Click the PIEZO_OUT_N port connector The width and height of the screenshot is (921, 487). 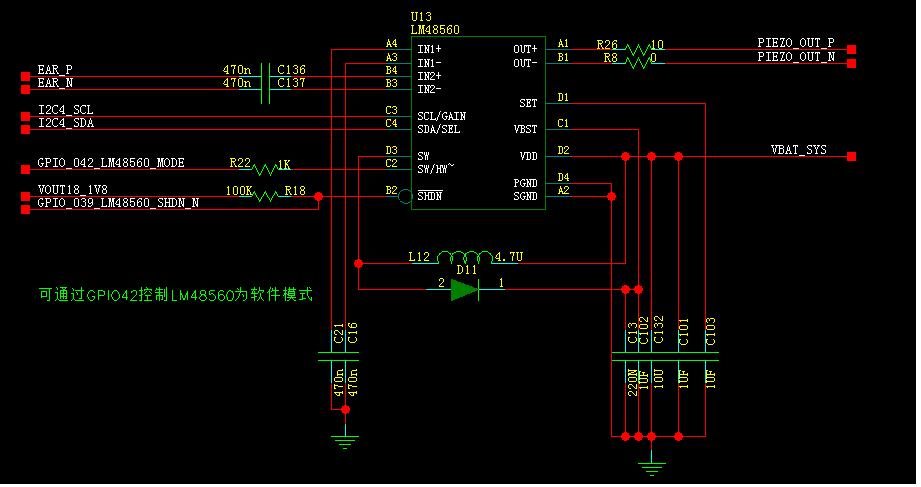pos(852,63)
